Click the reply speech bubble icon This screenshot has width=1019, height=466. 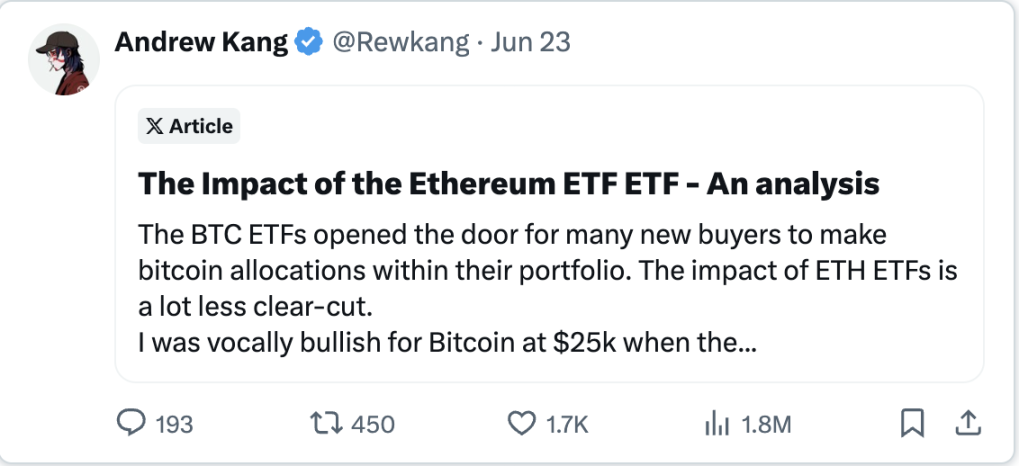pos(132,424)
